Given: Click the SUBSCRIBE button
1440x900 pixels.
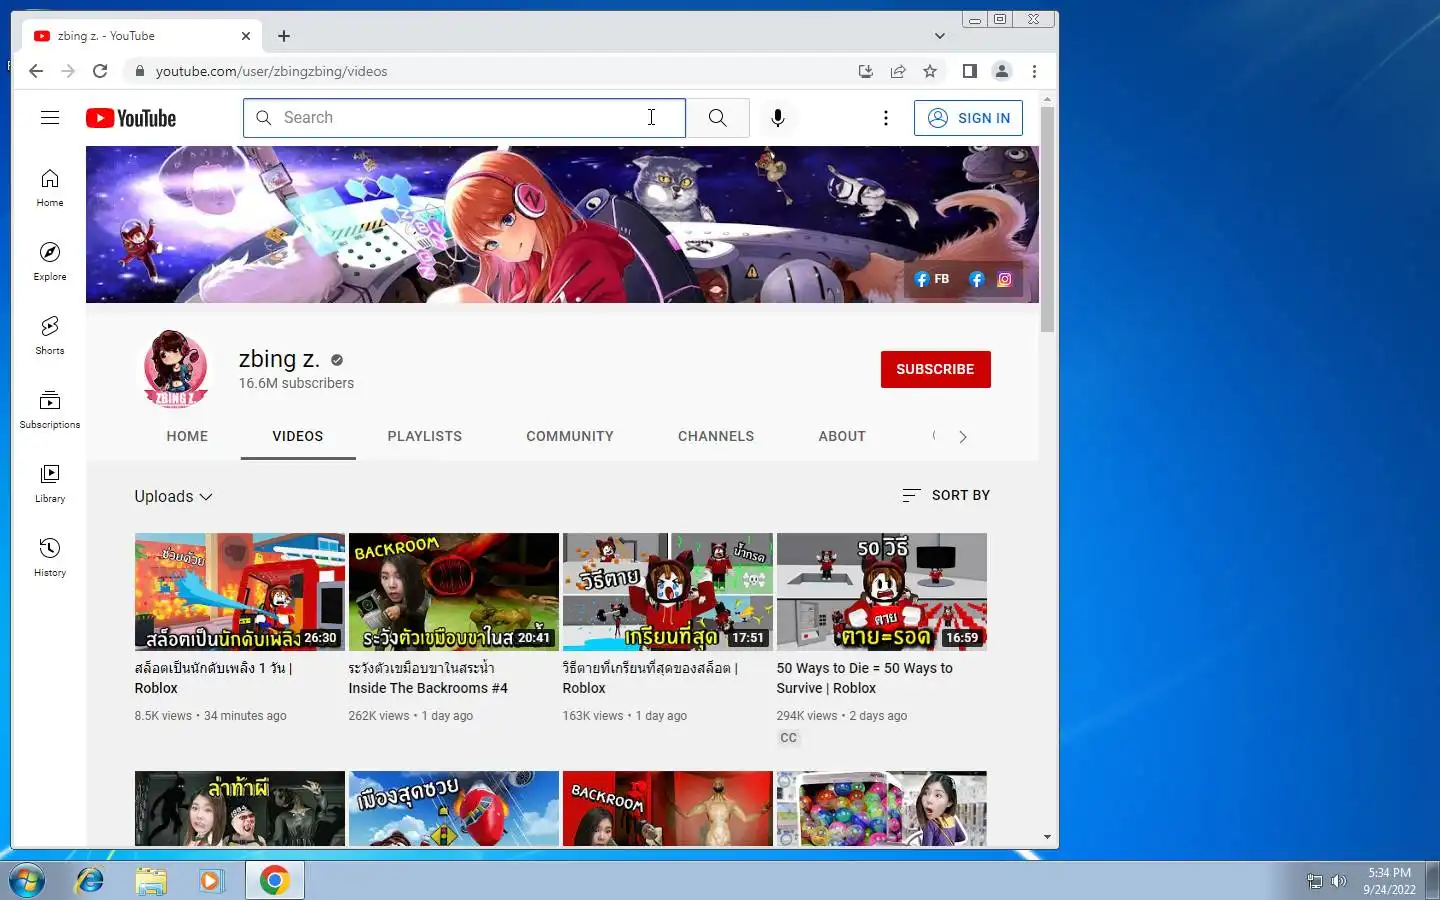Looking at the screenshot, I should pyautogui.click(x=936, y=369).
